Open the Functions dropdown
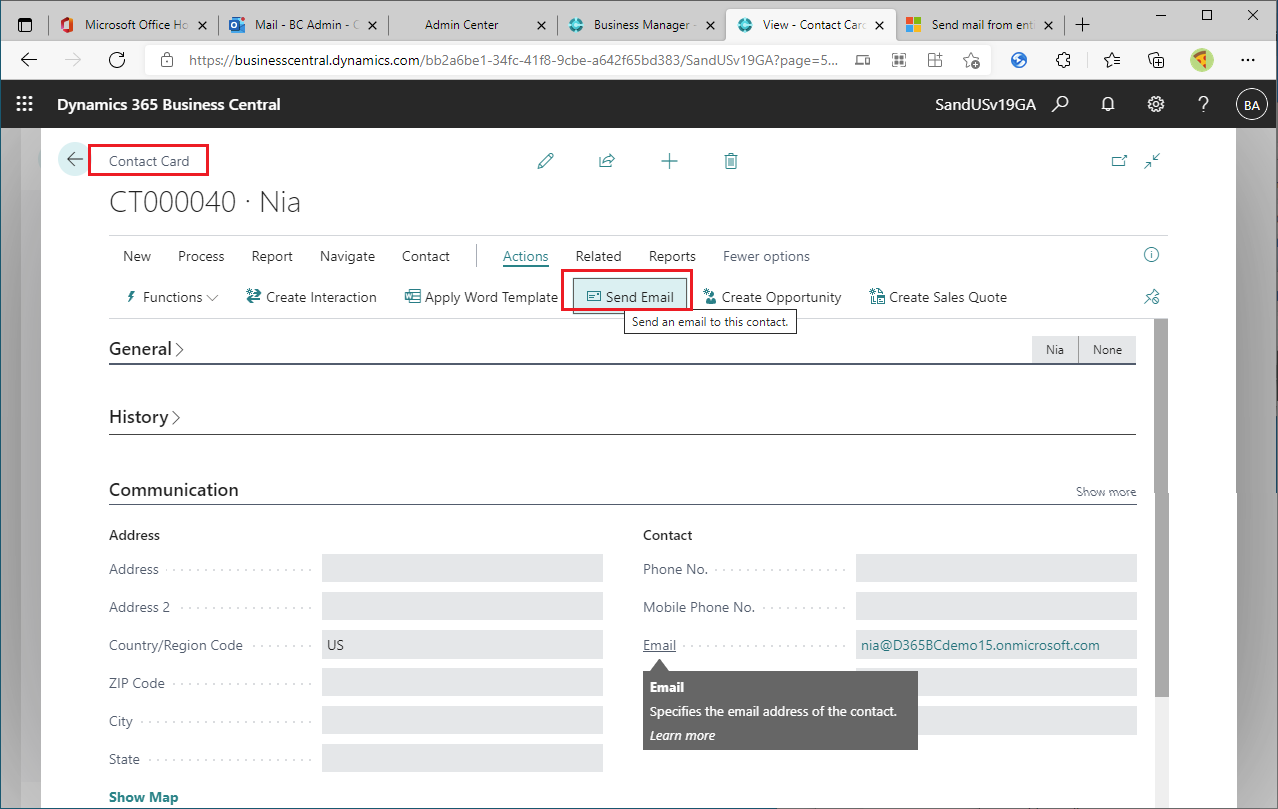The height and width of the screenshot is (809, 1278). point(170,296)
